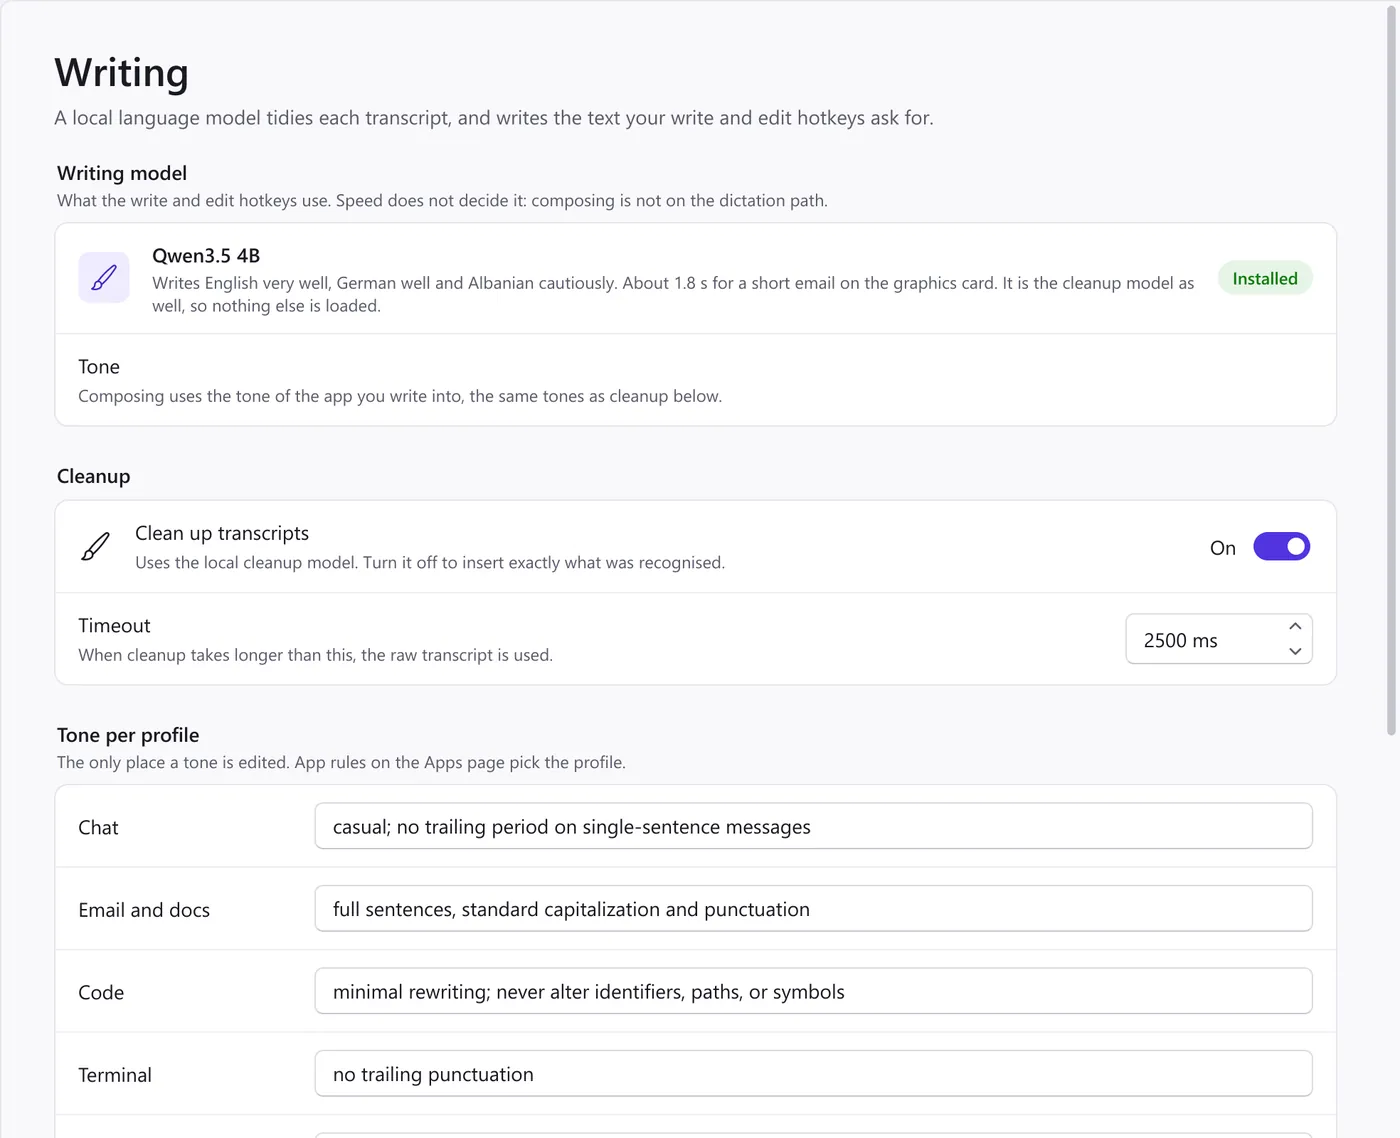
Task: Click the Email and docs profile label
Action: click(144, 910)
